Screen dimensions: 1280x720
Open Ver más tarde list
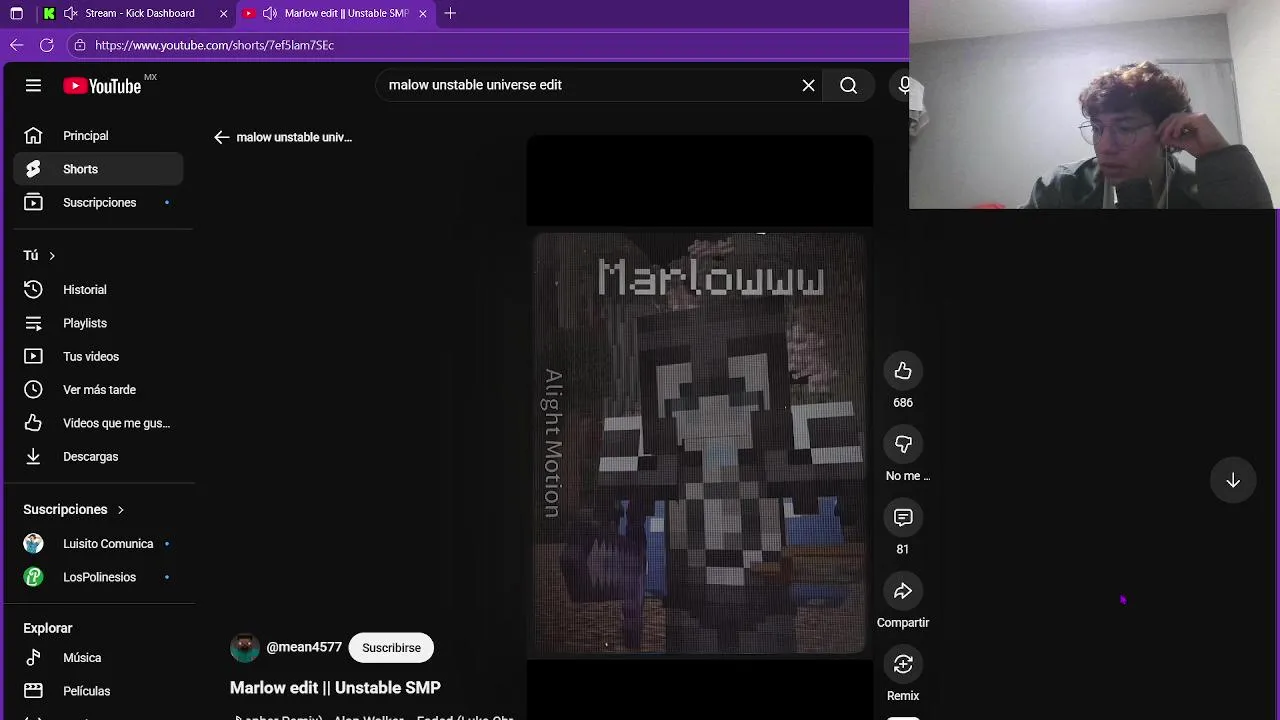pos(98,390)
